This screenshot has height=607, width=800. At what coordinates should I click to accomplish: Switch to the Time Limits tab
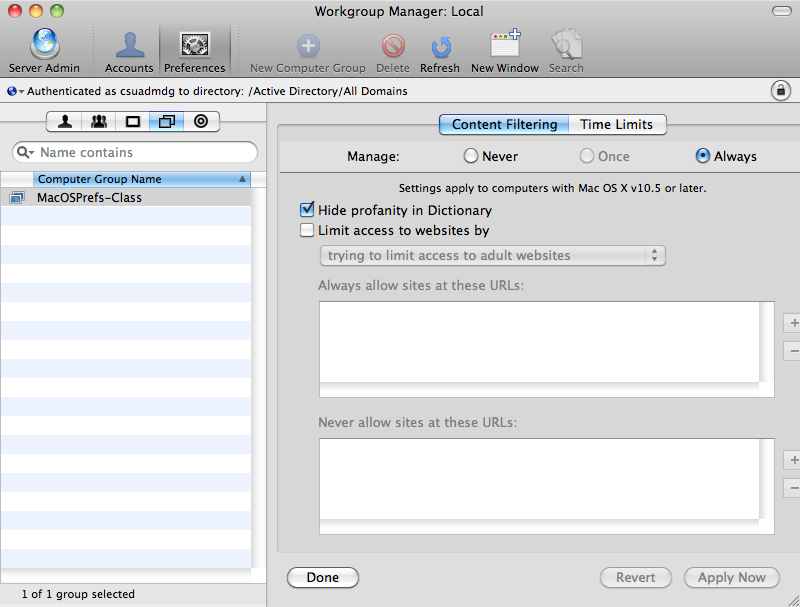pyautogui.click(x=617, y=124)
